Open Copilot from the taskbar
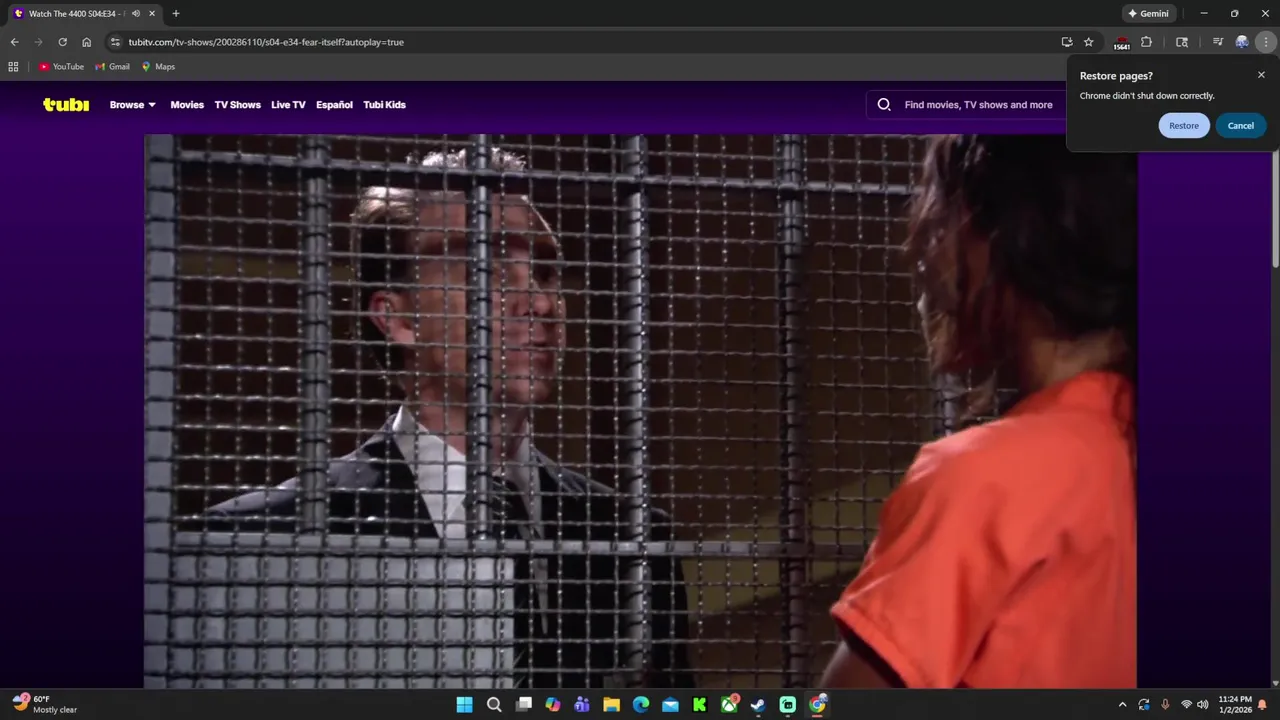Screen dimensions: 1280x720 coord(553,705)
